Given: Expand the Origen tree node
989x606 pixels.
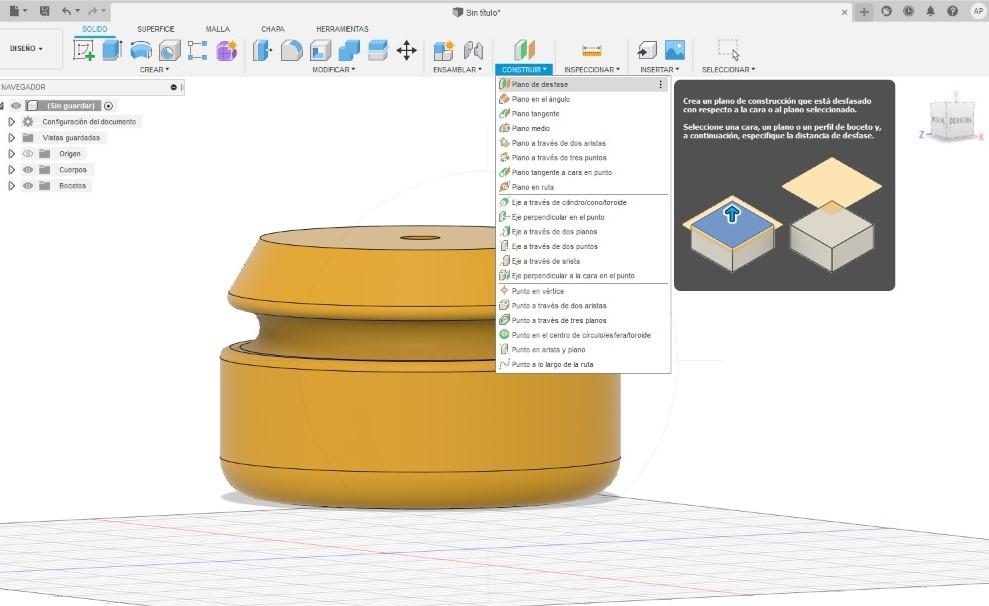Looking at the screenshot, I should [11, 154].
